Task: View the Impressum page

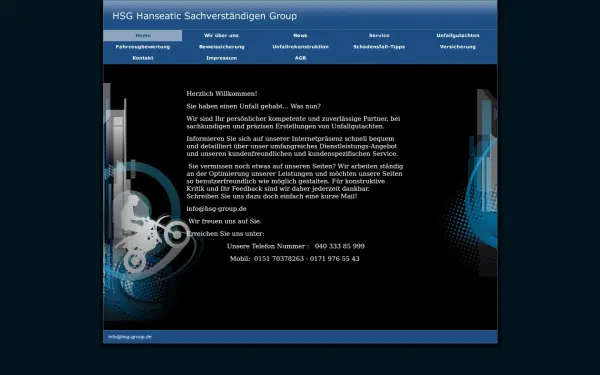Action: (x=222, y=58)
